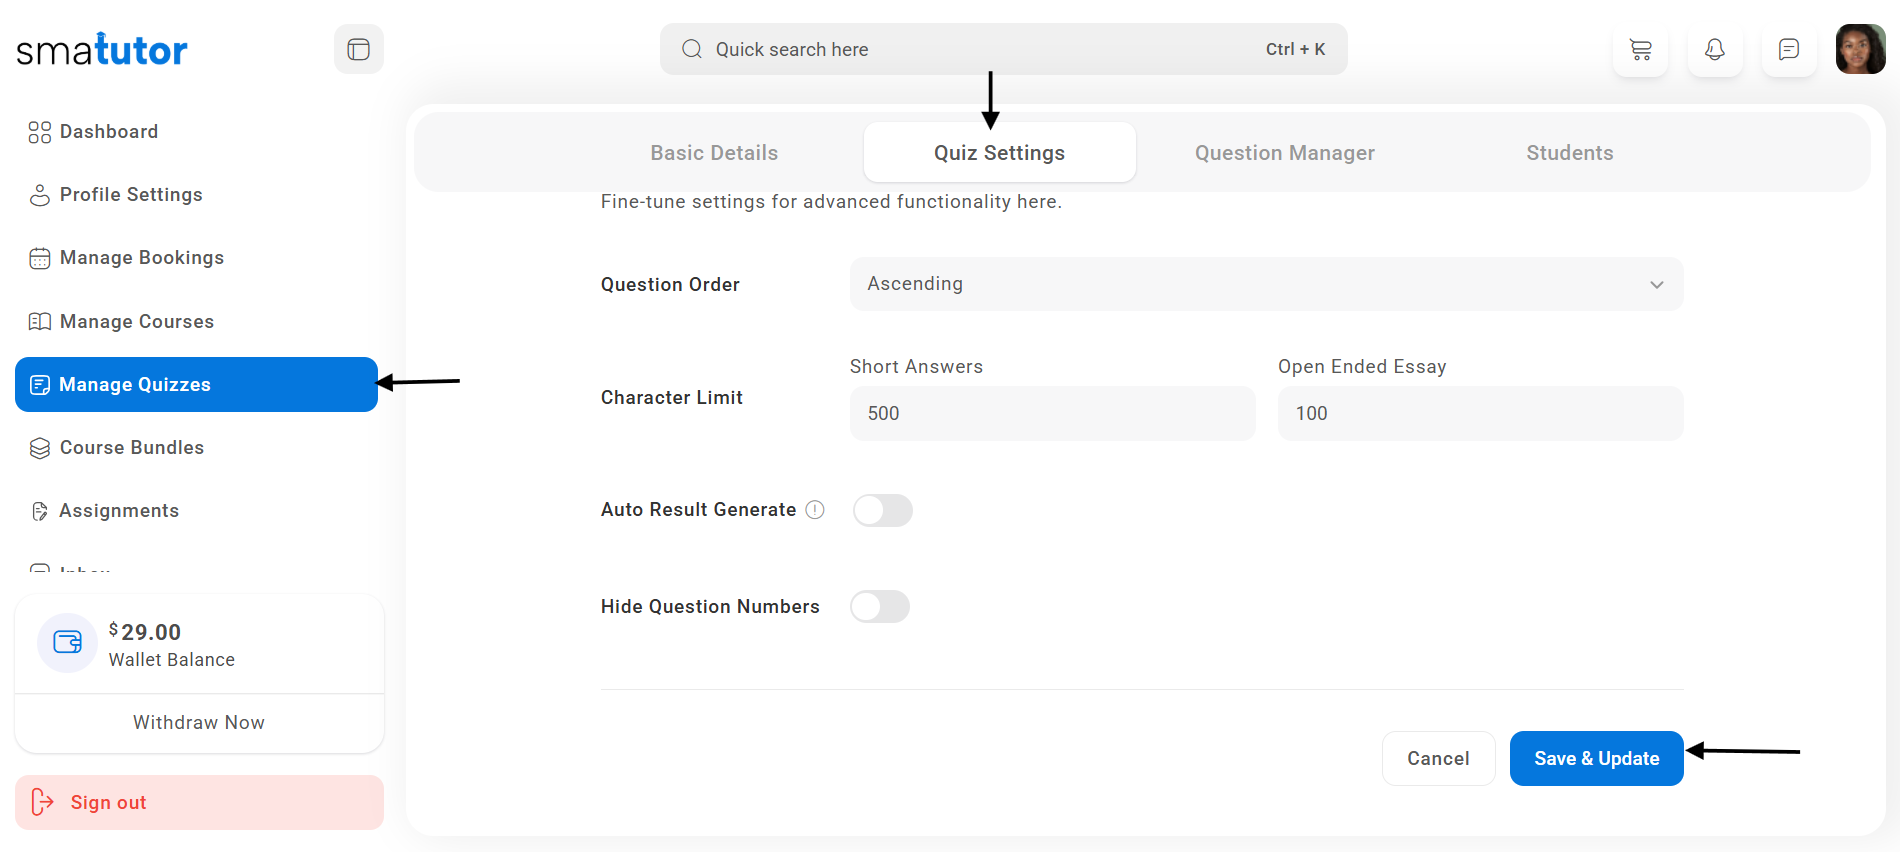The image size is (1900, 852).
Task: Click the Ascending dropdown chevron arrow
Action: point(1656,285)
